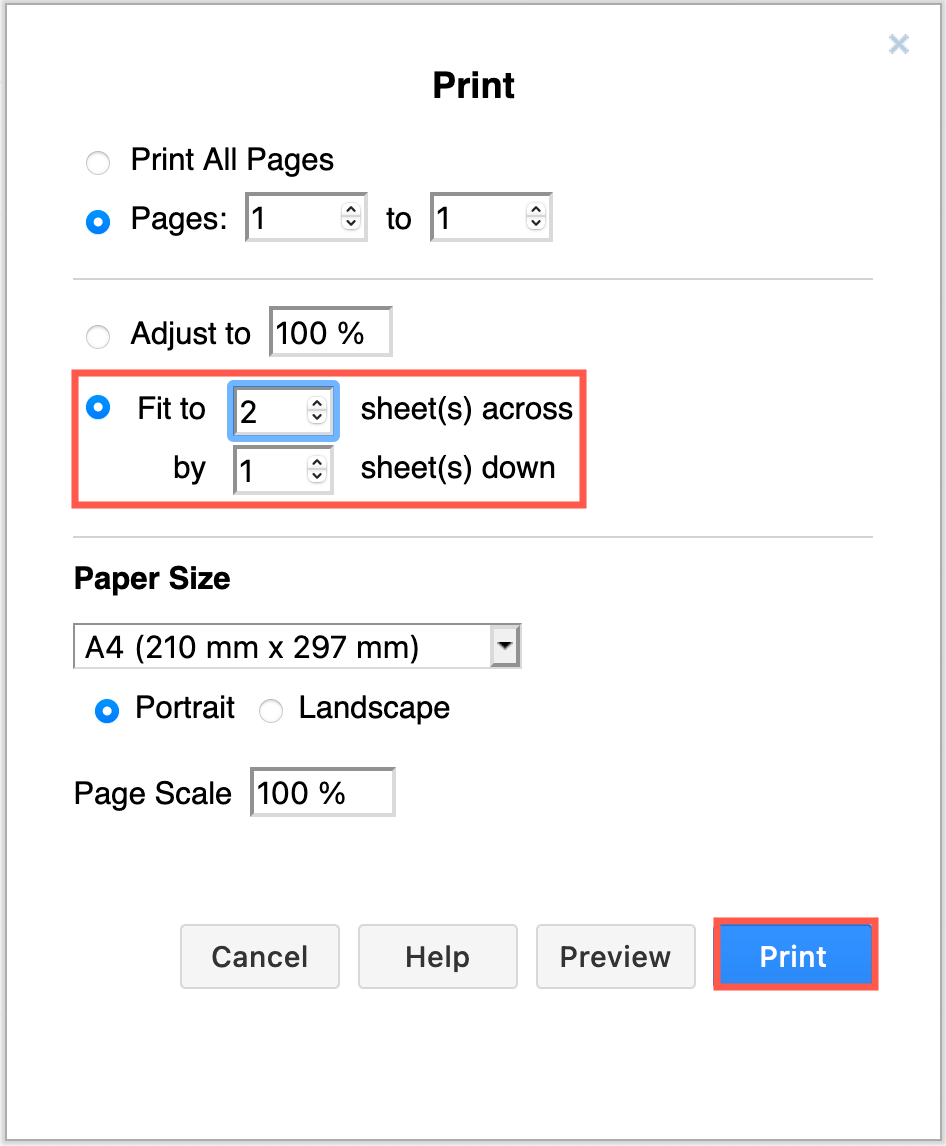946x1146 pixels.
Task: Choose Portrait orientation
Action: pyautogui.click(x=106, y=710)
